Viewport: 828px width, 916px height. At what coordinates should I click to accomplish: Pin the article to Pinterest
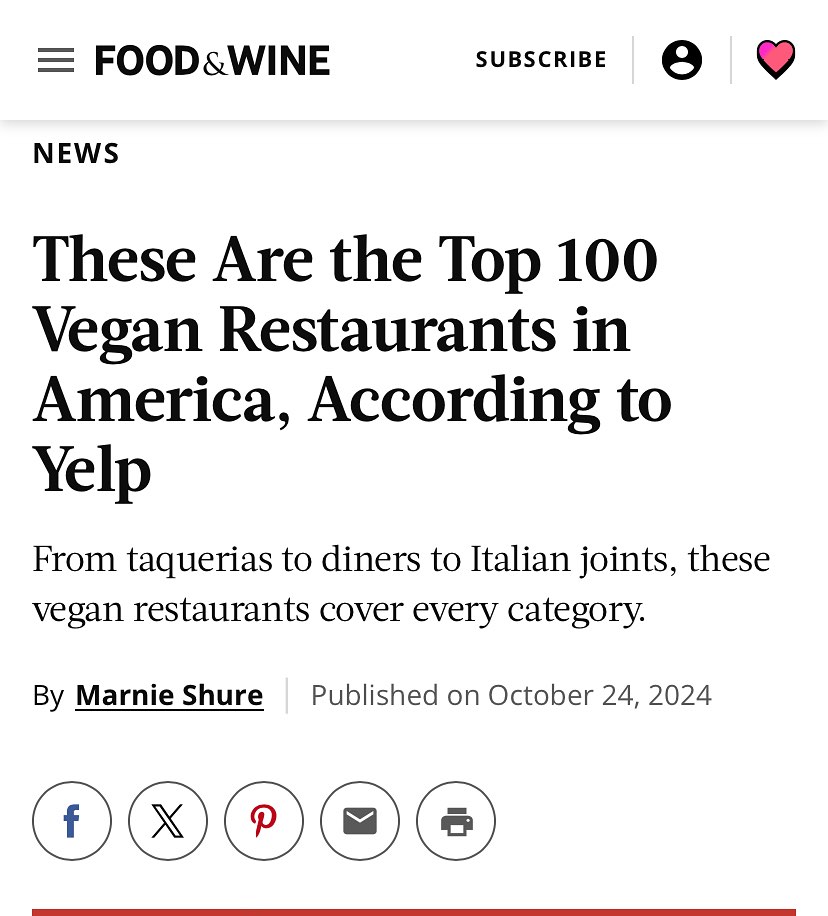pyautogui.click(x=264, y=821)
